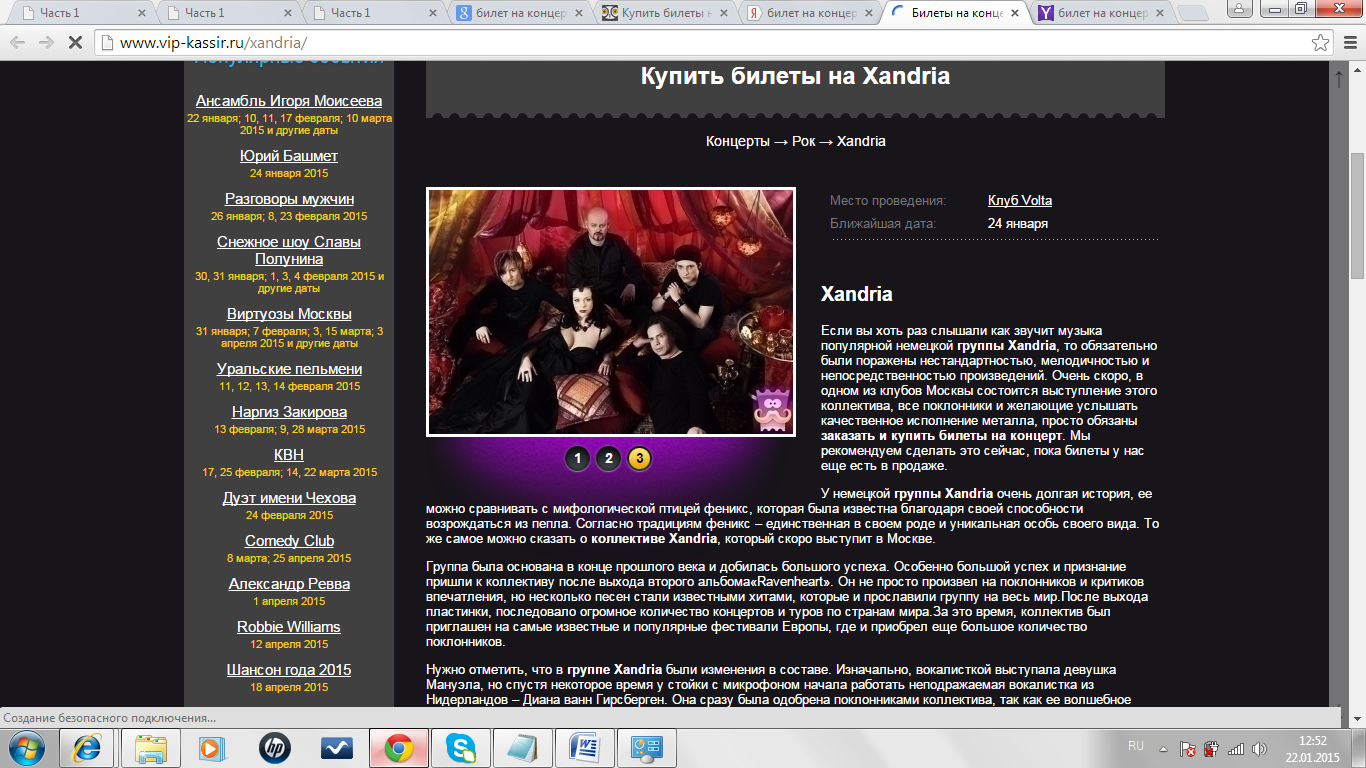
Task: Open Windows Media Player in taskbar
Action: (211, 748)
